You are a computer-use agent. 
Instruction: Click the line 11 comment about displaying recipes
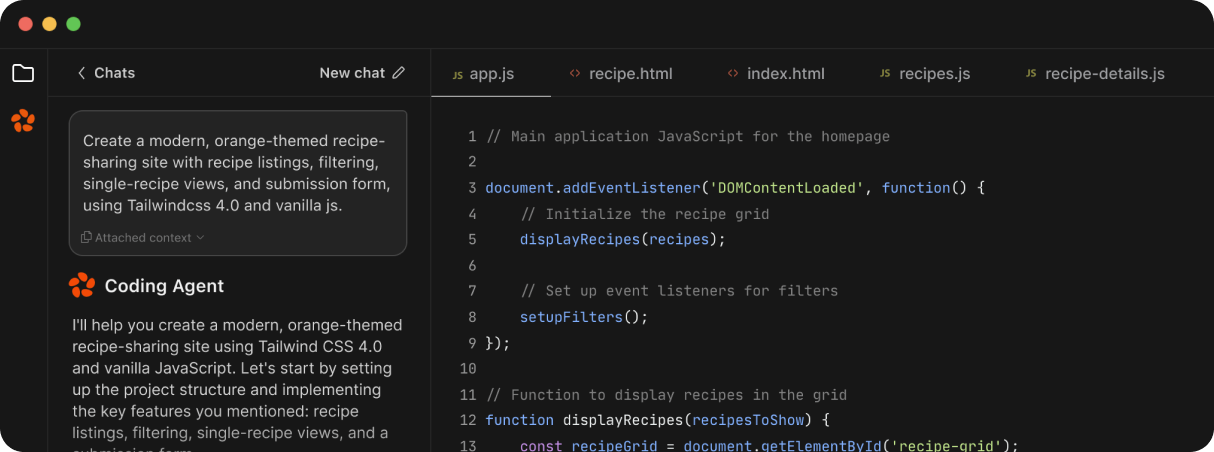click(x=666, y=396)
